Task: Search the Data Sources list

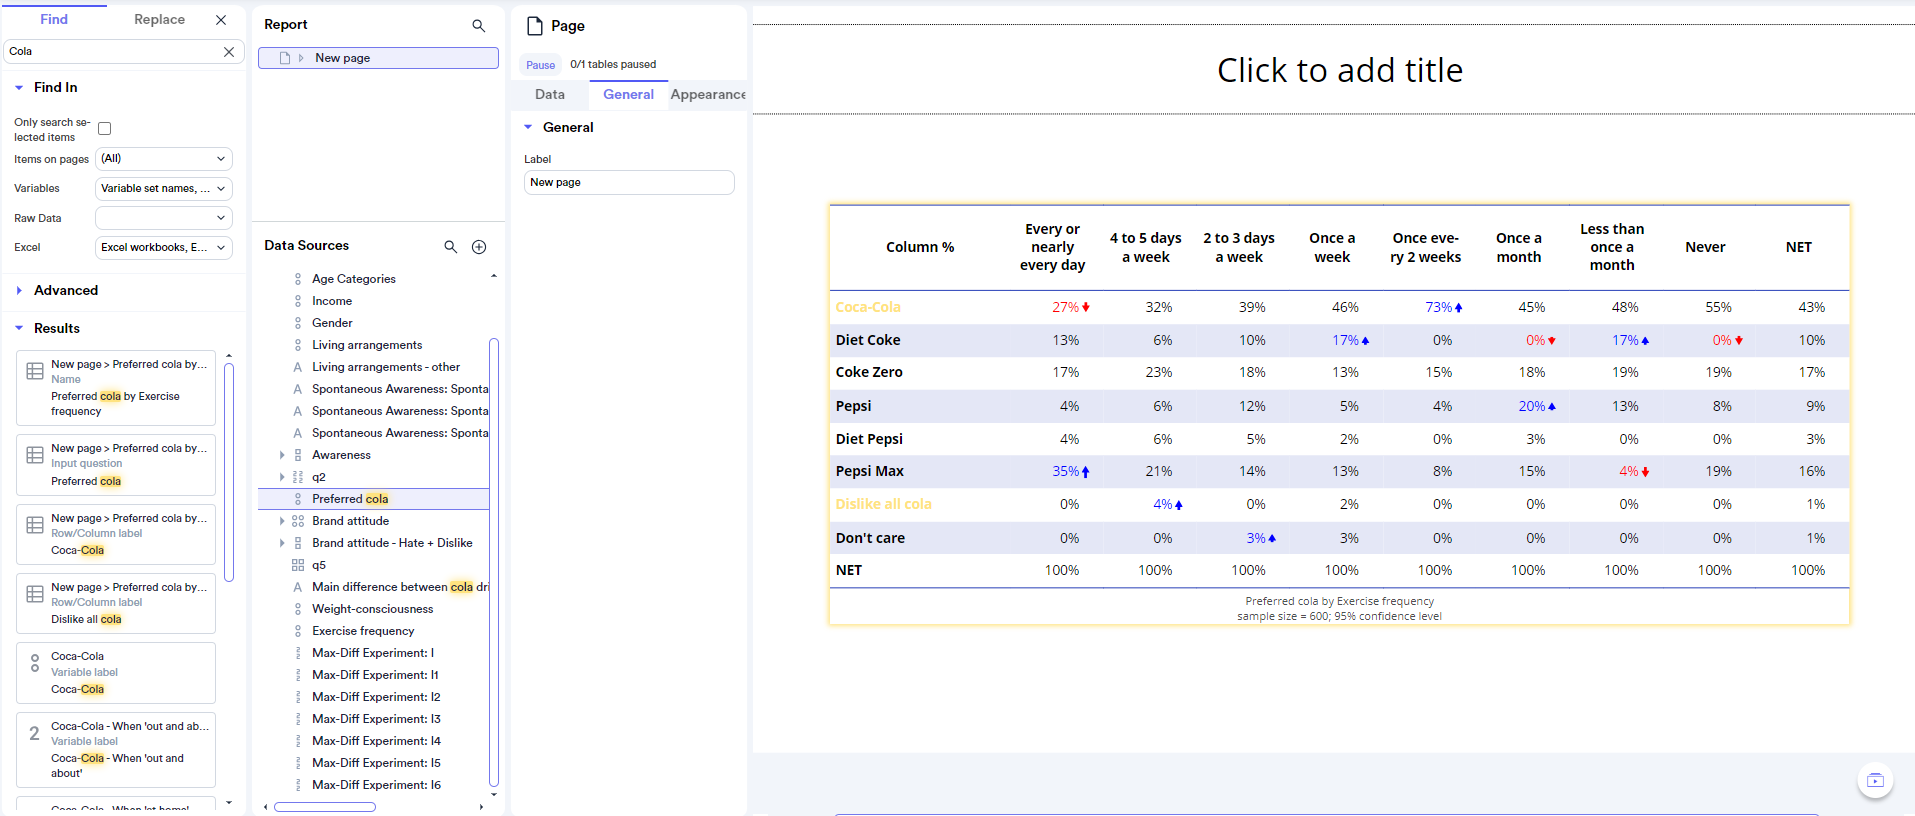Action: click(451, 247)
